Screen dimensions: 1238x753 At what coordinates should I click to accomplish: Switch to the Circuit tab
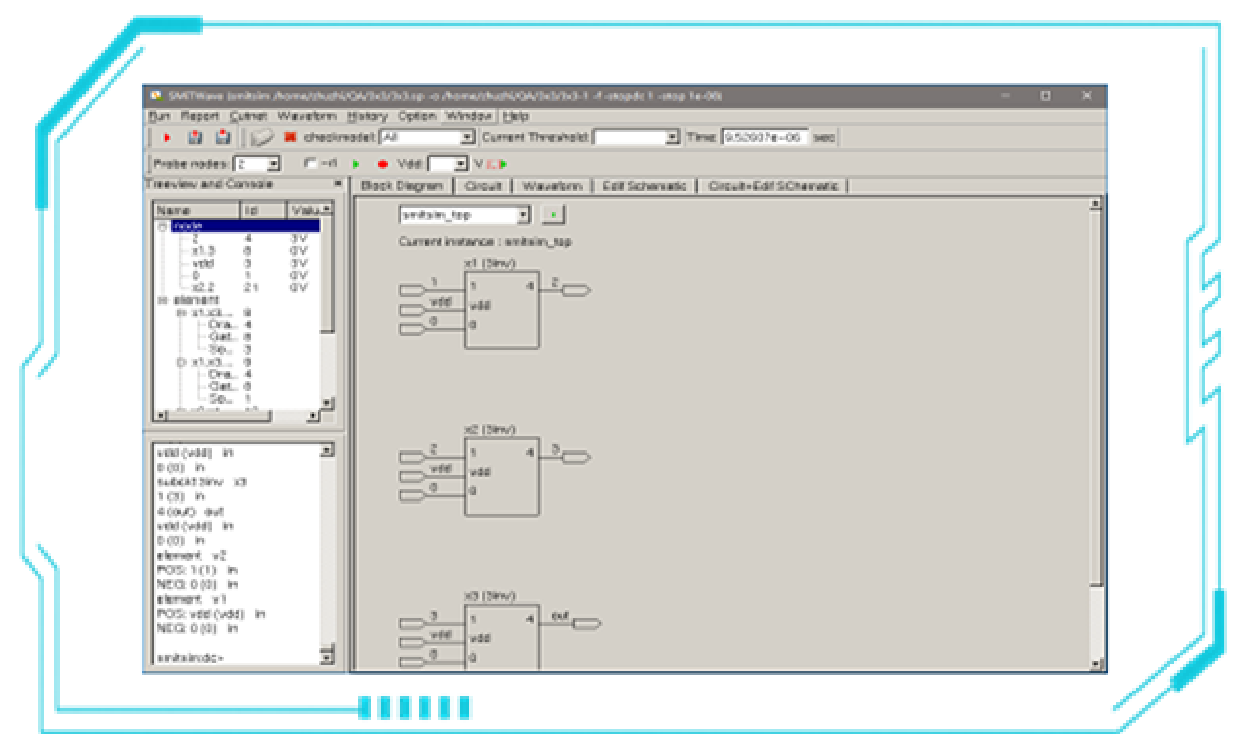tap(483, 186)
